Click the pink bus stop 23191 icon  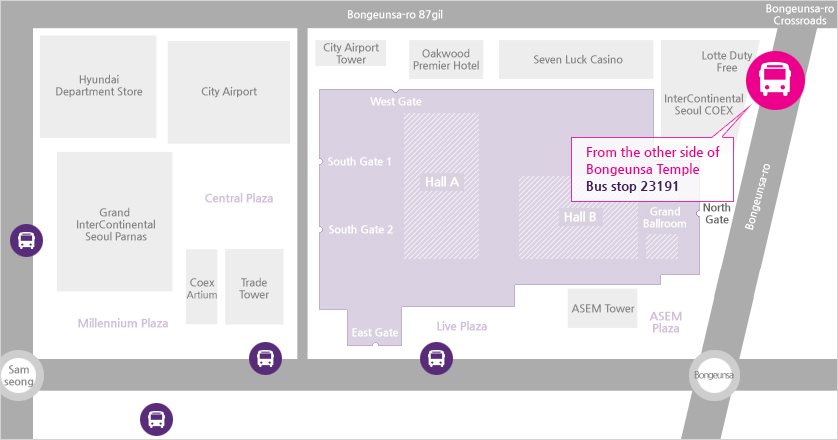coord(775,80)
